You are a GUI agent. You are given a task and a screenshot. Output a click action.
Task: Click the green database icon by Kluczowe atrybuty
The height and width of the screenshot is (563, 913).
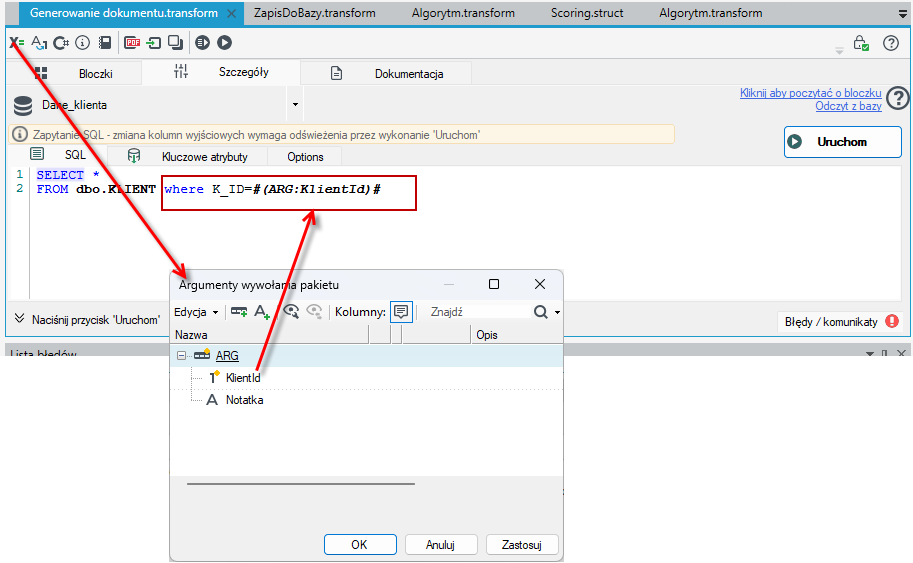coord(134,156)
